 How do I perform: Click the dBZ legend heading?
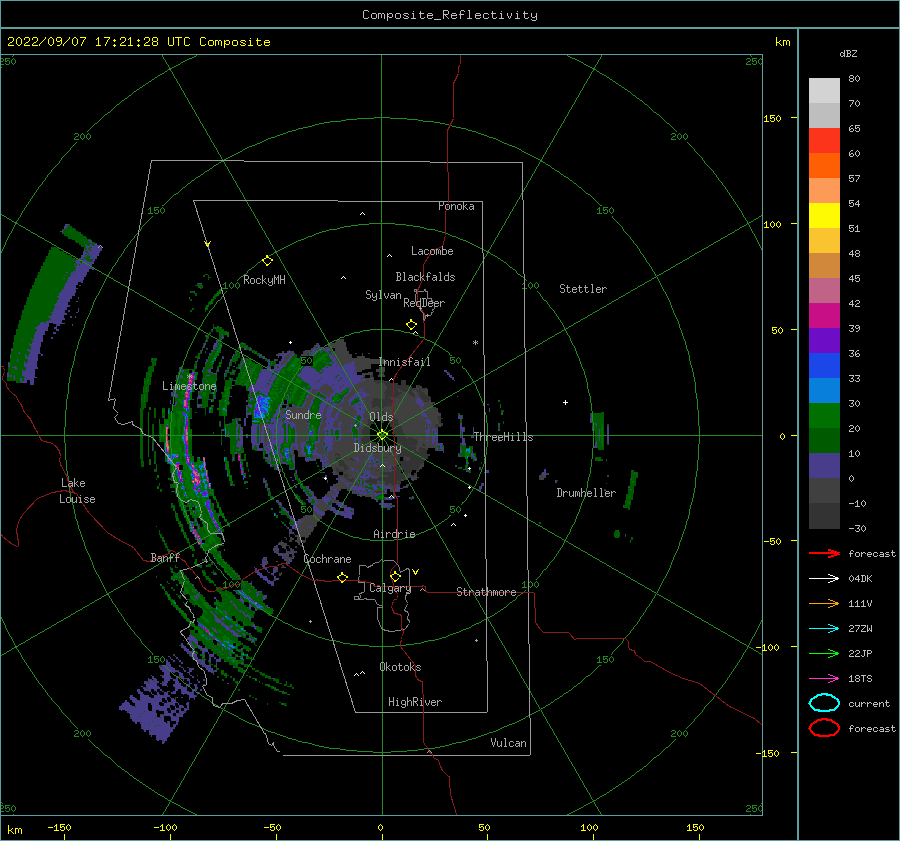tap(848, 53)
